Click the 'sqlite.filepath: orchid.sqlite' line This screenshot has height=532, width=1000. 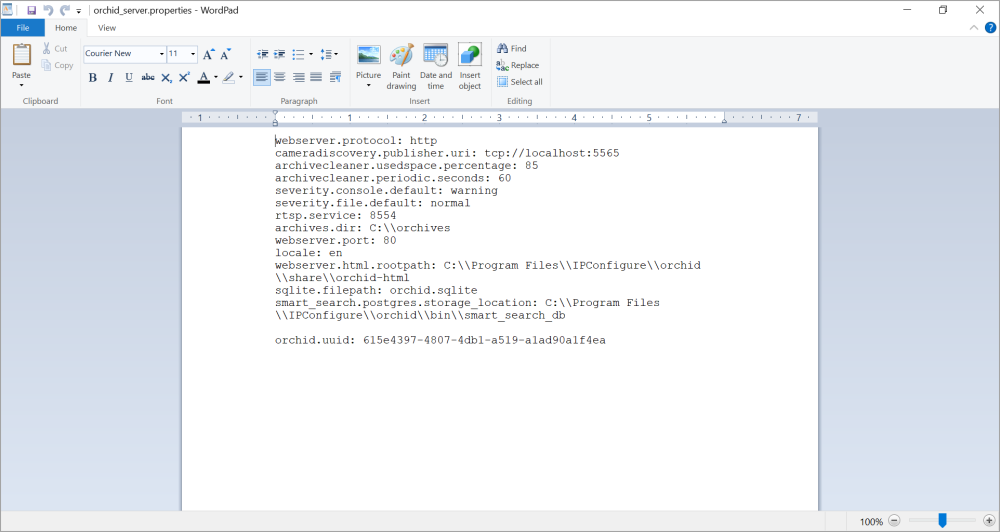[x=376, y=290]
